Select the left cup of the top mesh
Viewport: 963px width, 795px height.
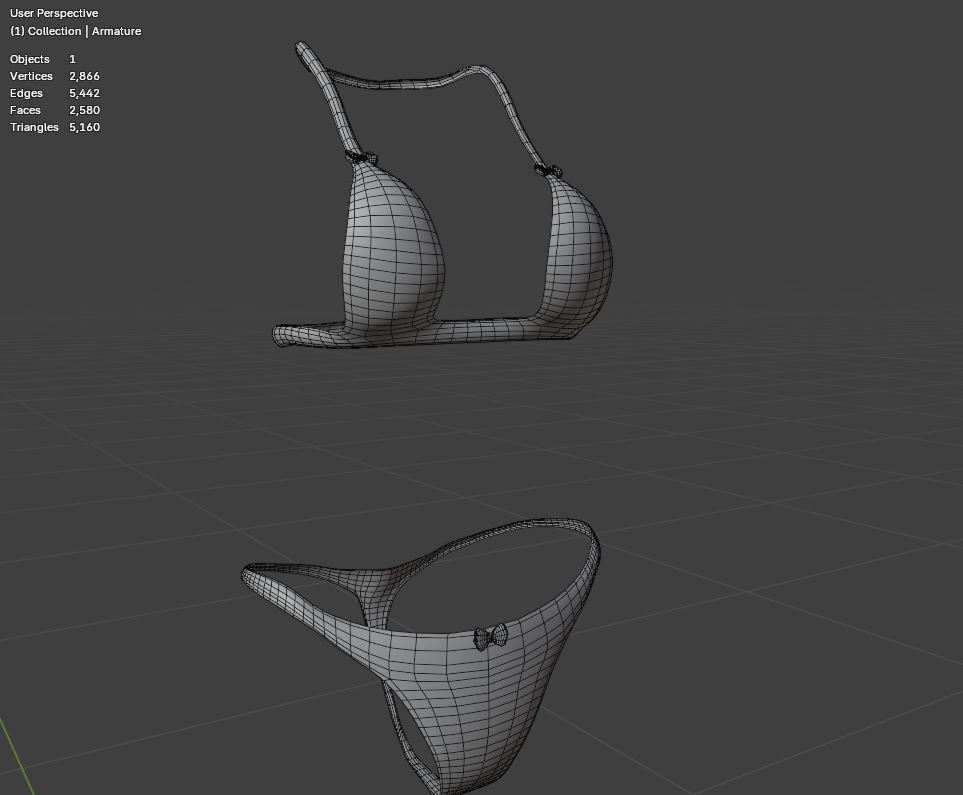tap(392, 250)
